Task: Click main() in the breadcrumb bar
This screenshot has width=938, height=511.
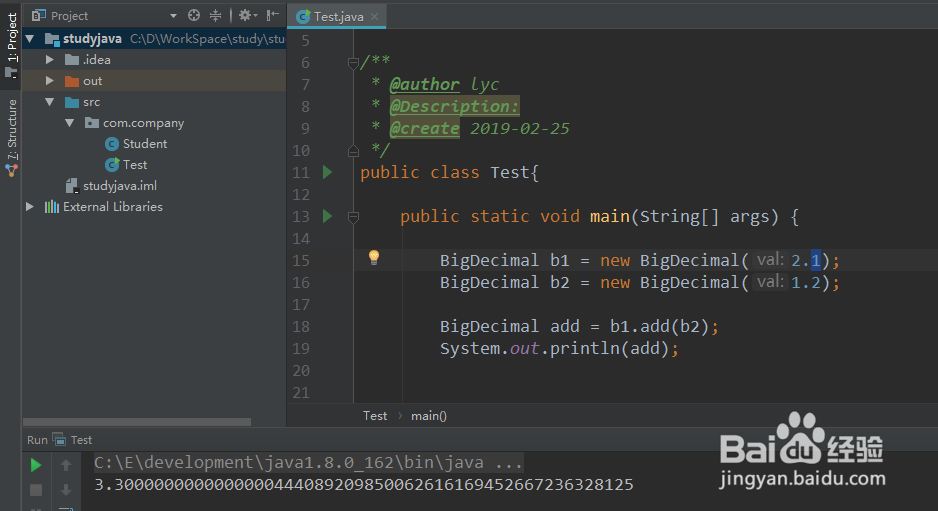Action: click(429, 416)
